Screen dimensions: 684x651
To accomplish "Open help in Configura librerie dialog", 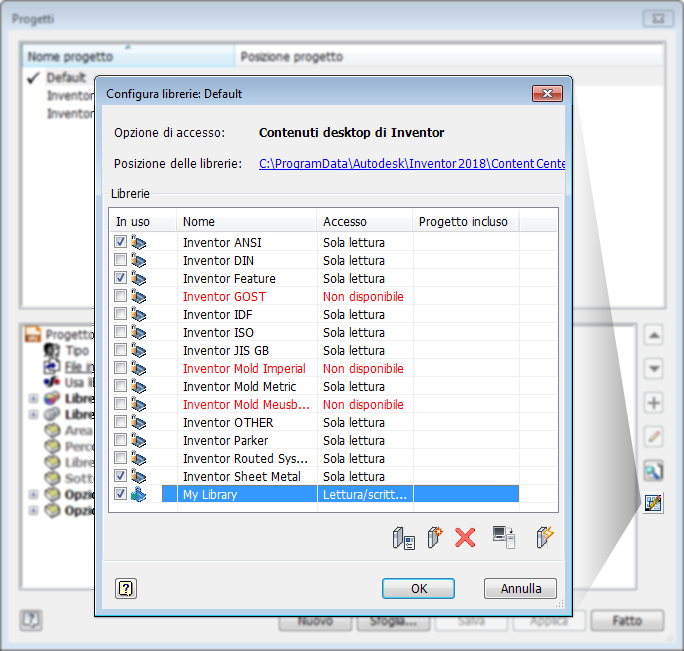I will tap(126, 589).
